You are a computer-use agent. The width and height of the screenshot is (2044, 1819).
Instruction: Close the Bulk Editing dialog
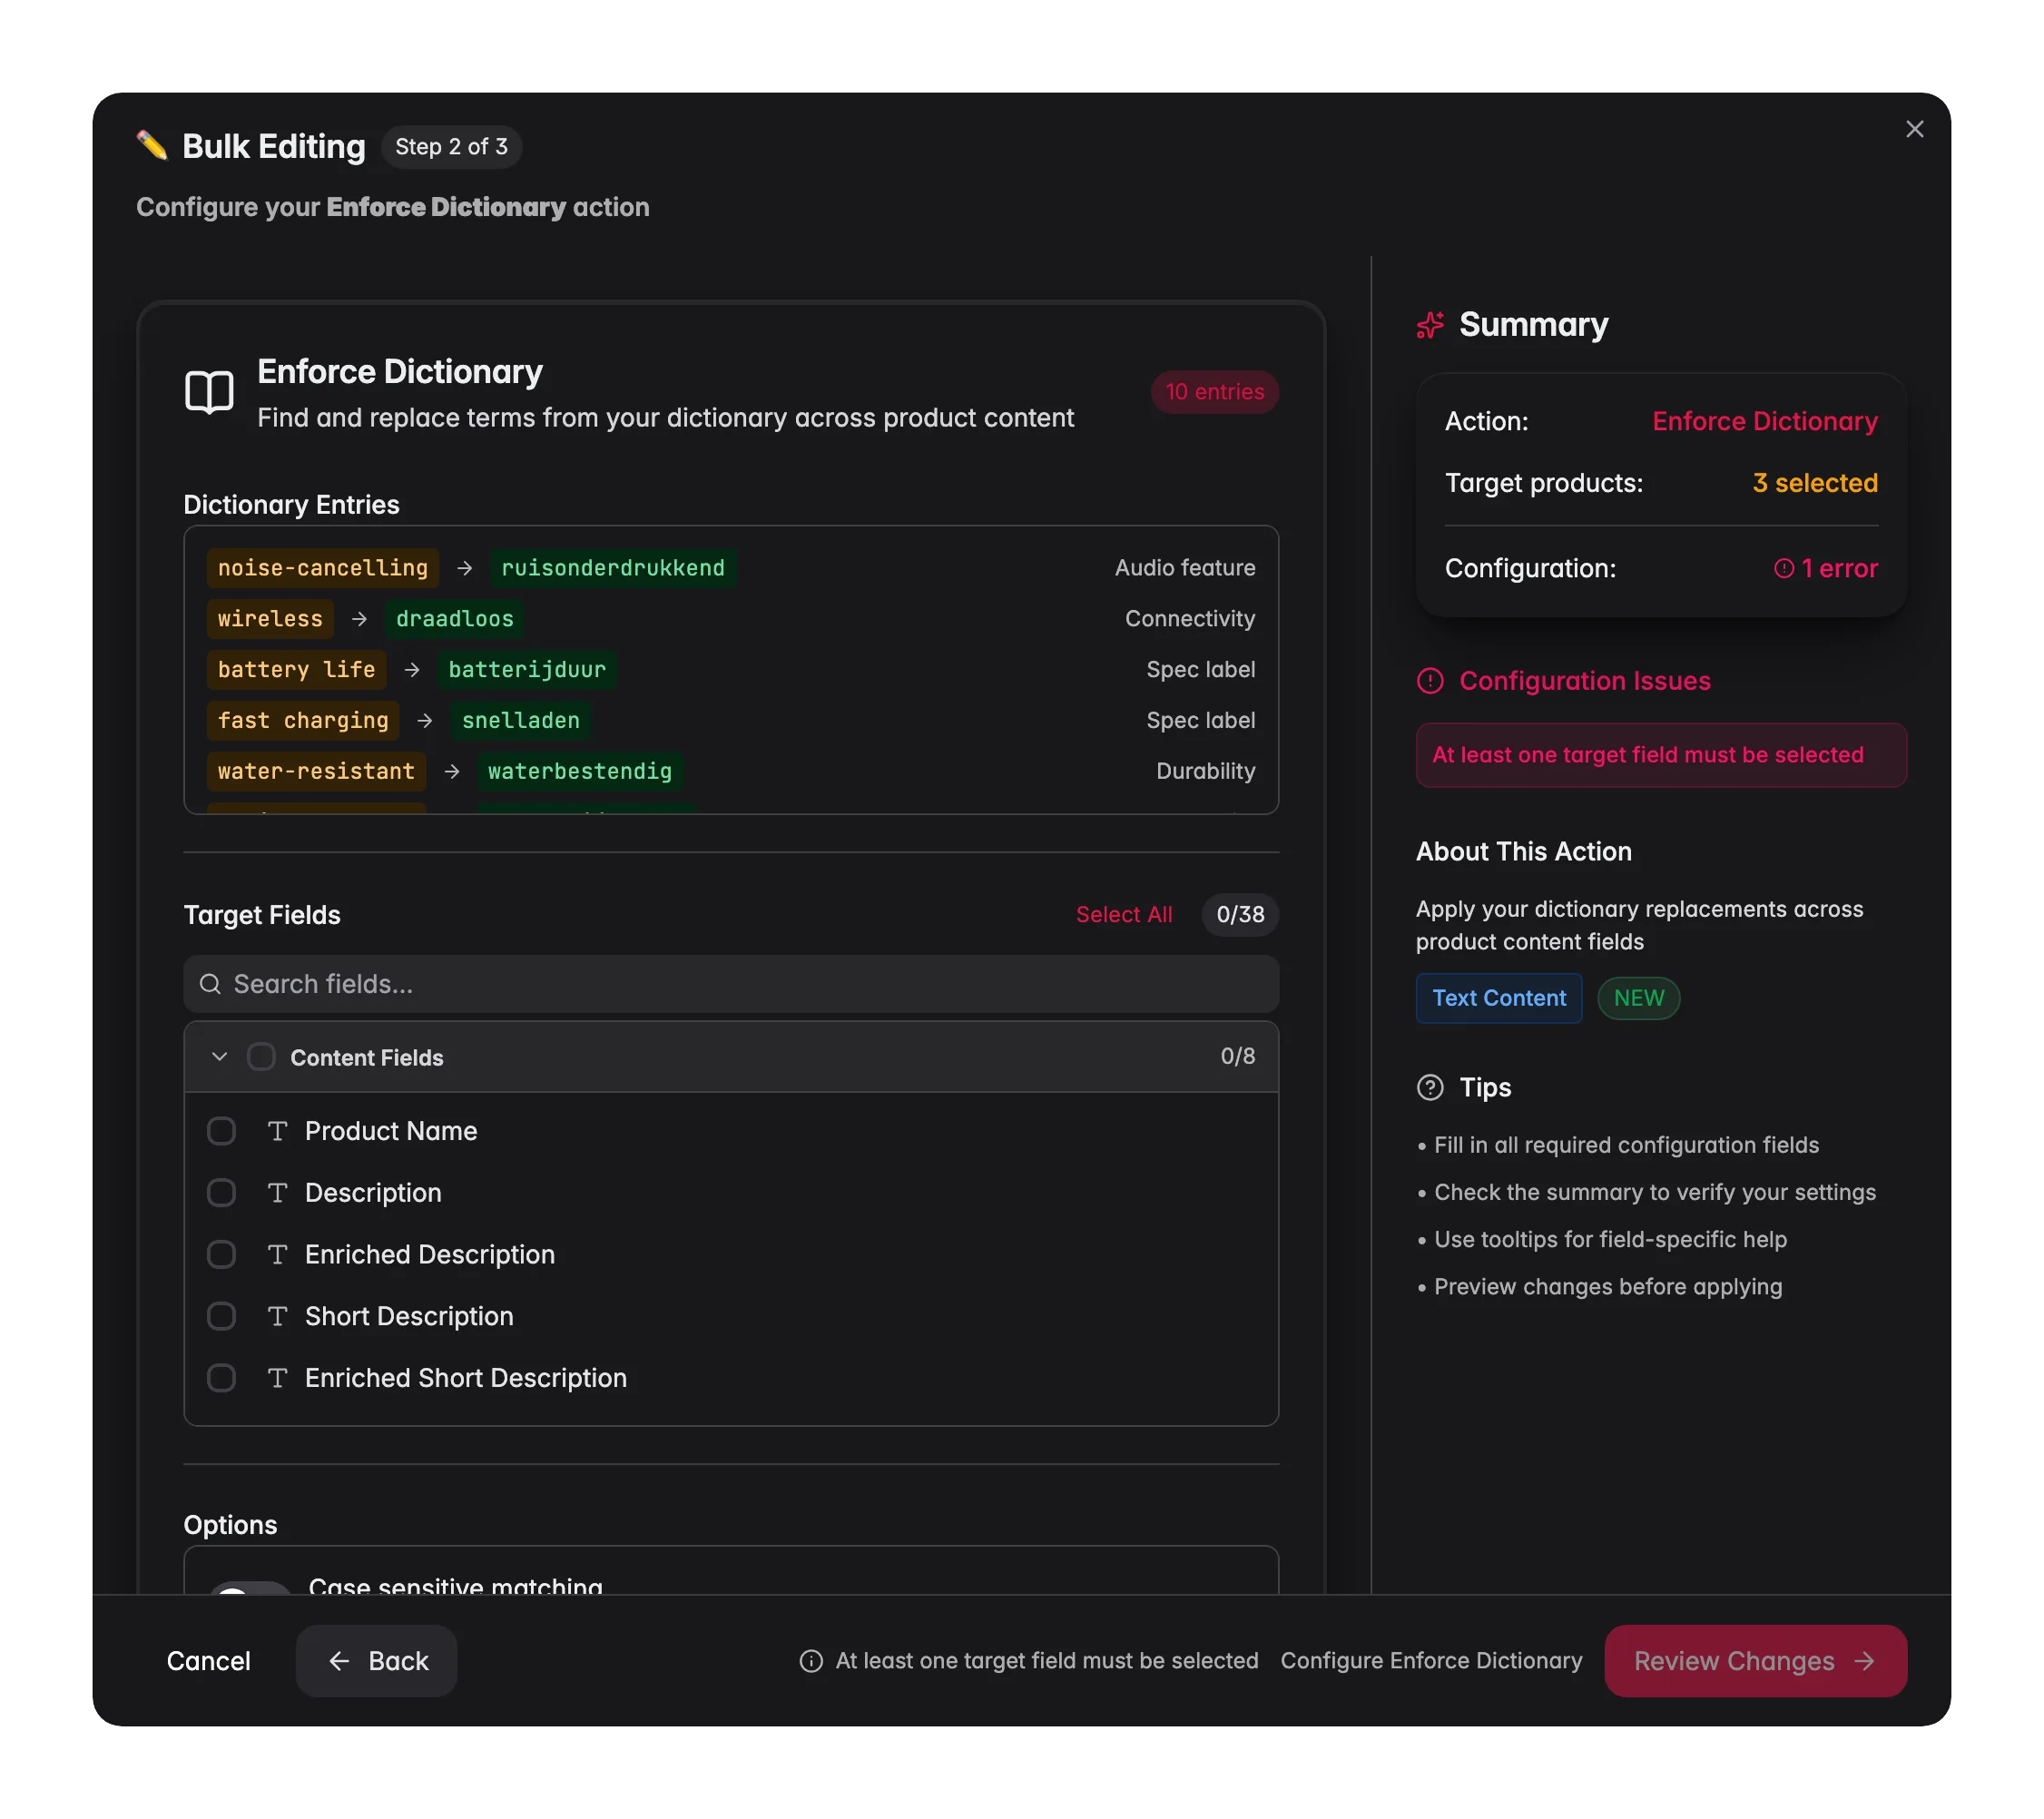[x=1914, y=129]
